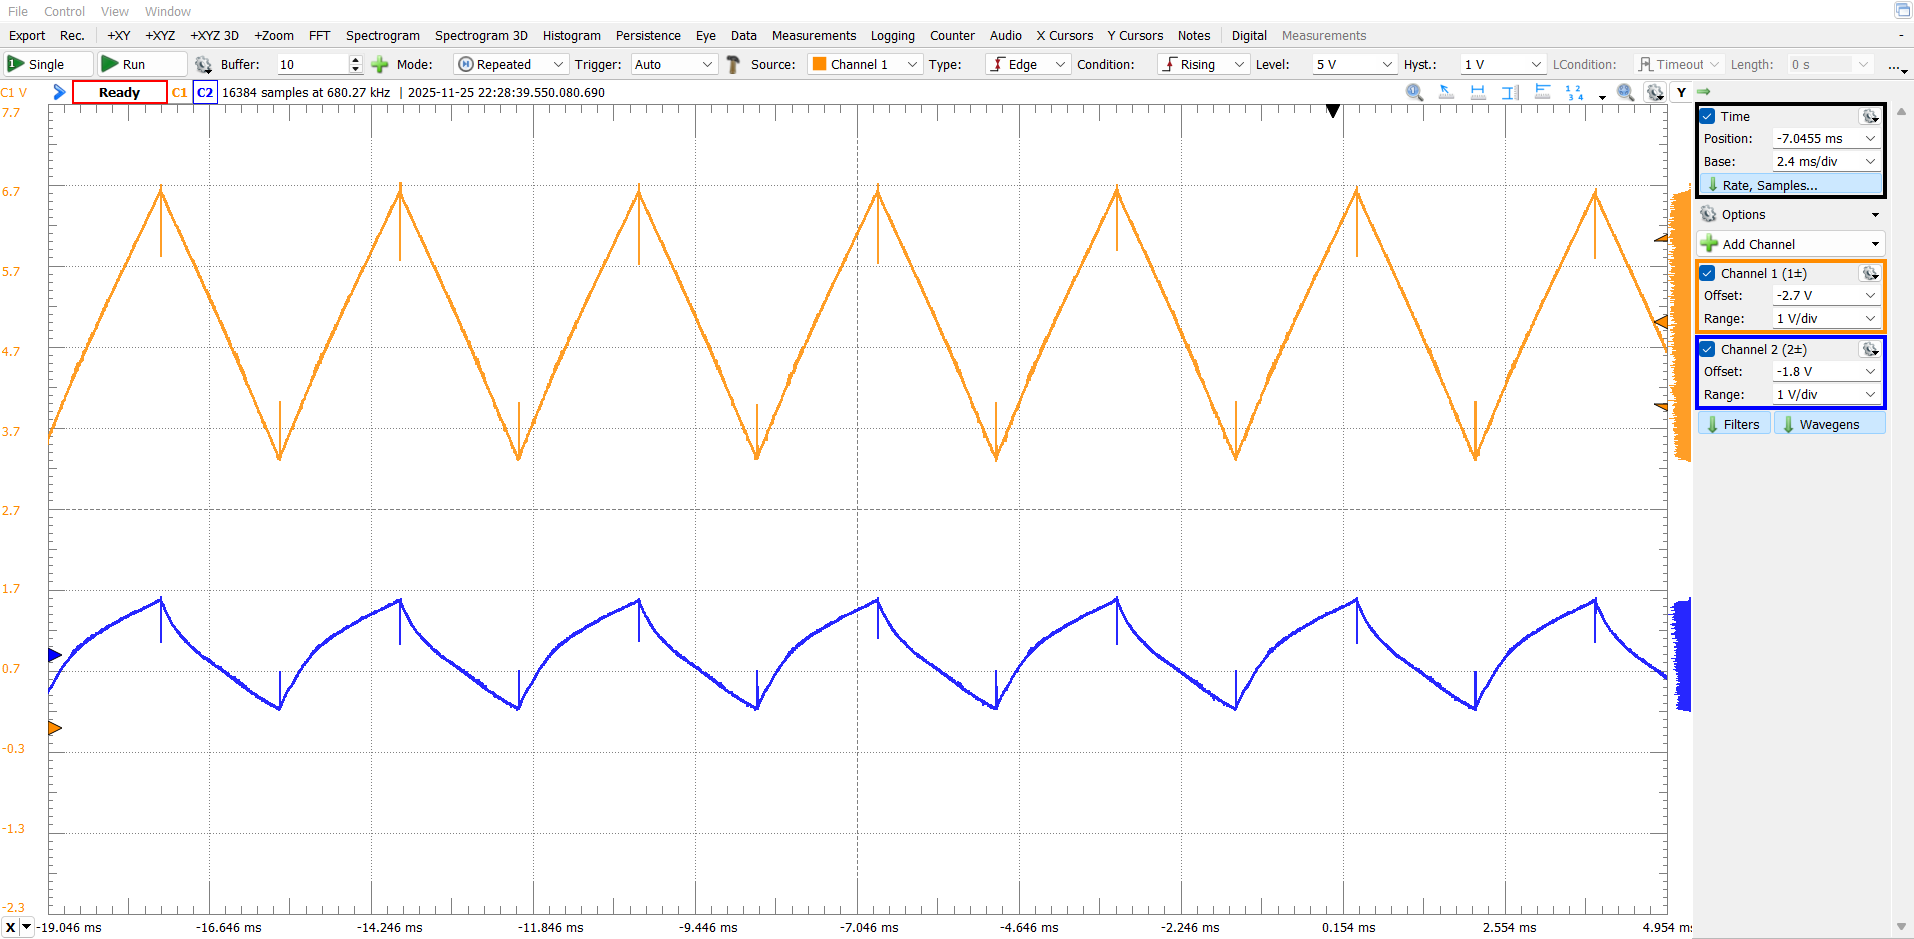Screen dimensions: 1914x939
Task: Click the C2 channel indicator box
Action: coord(205,92)
